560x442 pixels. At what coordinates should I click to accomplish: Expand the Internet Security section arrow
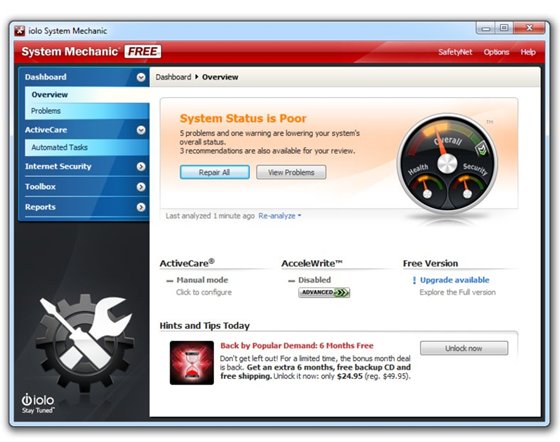141,166
